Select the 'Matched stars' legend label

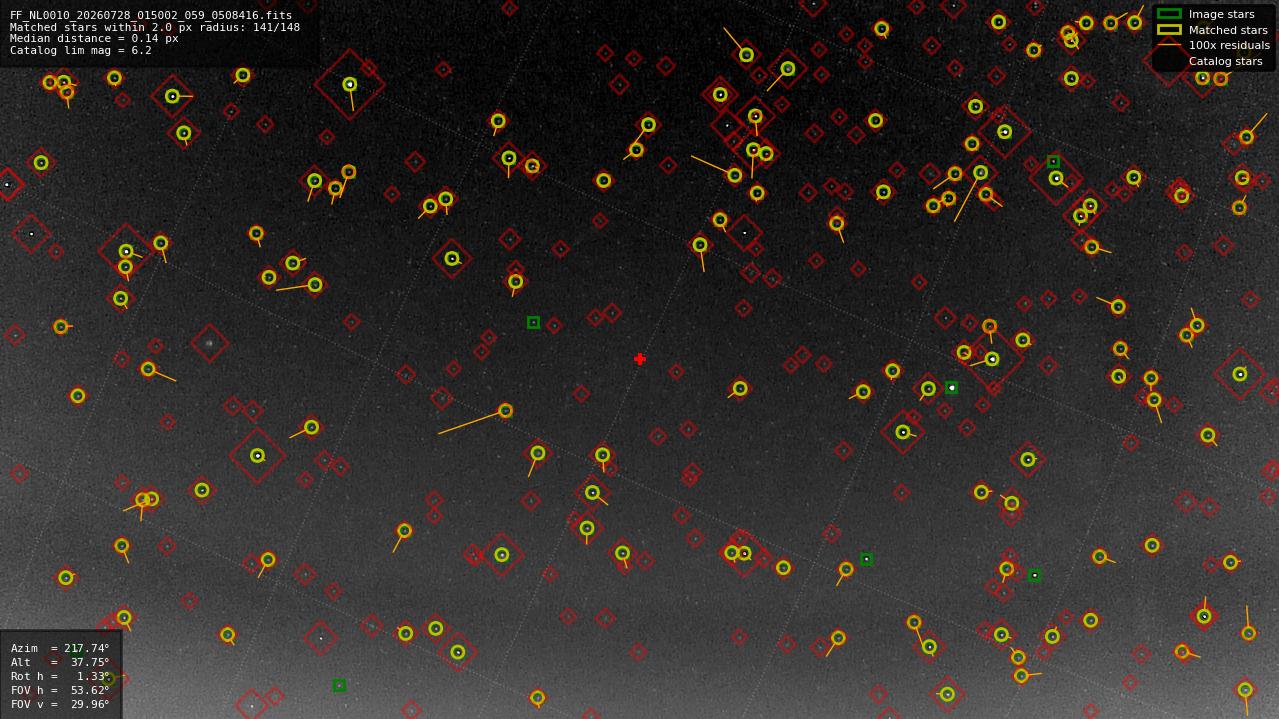(x=1228, y=30)
